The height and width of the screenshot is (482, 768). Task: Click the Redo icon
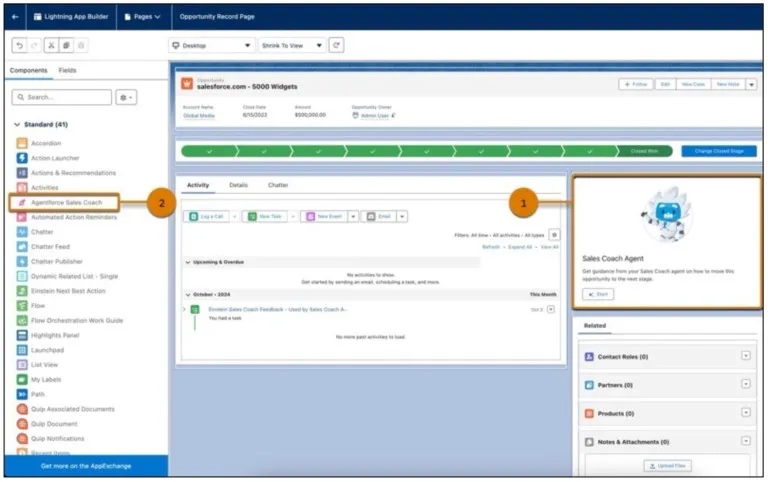click(x=34, y=46)
